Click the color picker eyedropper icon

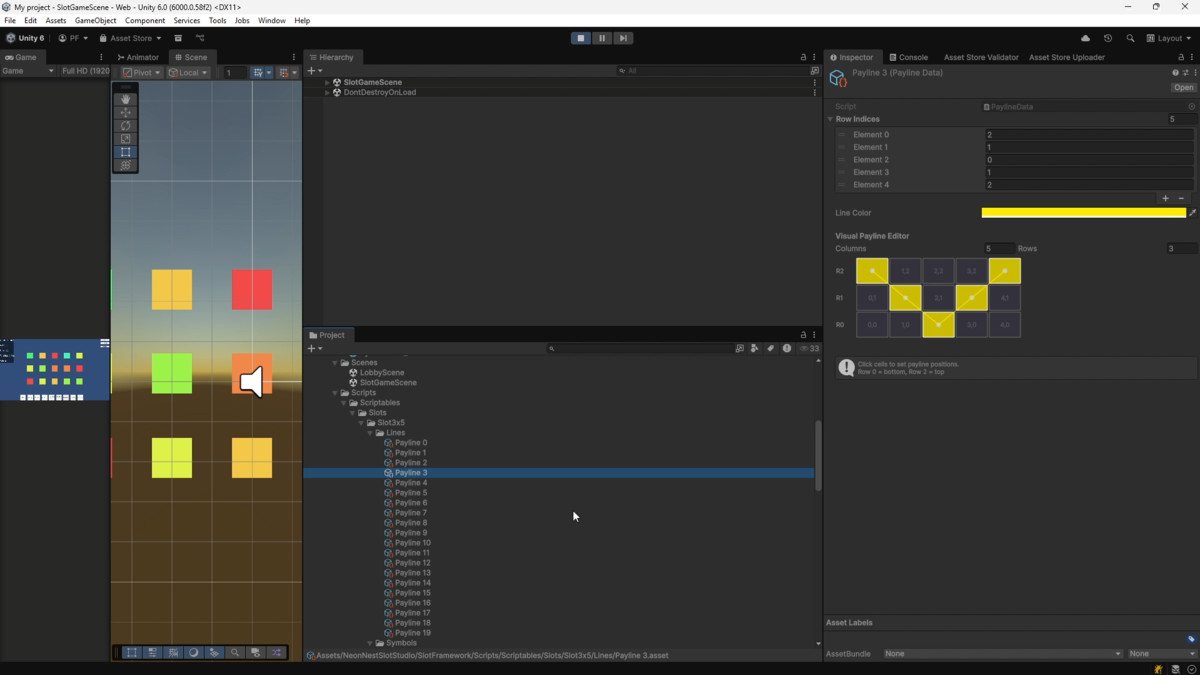(x=1192, y=212)
